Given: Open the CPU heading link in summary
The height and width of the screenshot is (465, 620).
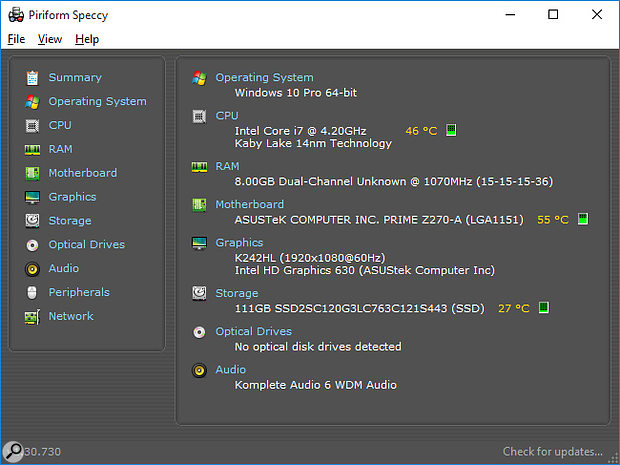Looking at the screenshot, I should pos(227,115).
